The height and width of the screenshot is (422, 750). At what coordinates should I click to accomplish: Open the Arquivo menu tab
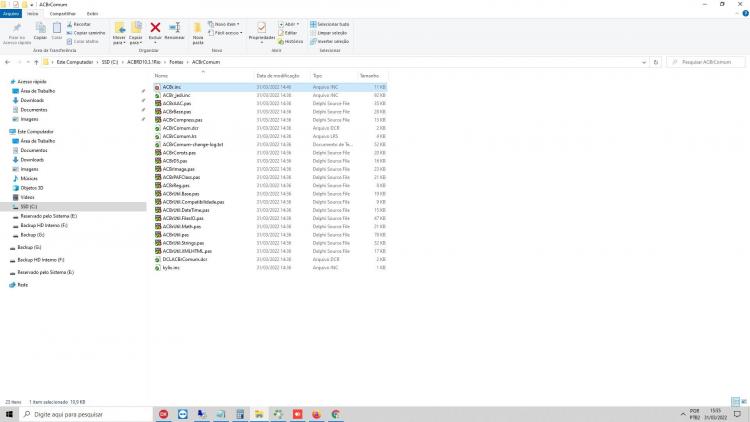[x=11, y=13]
